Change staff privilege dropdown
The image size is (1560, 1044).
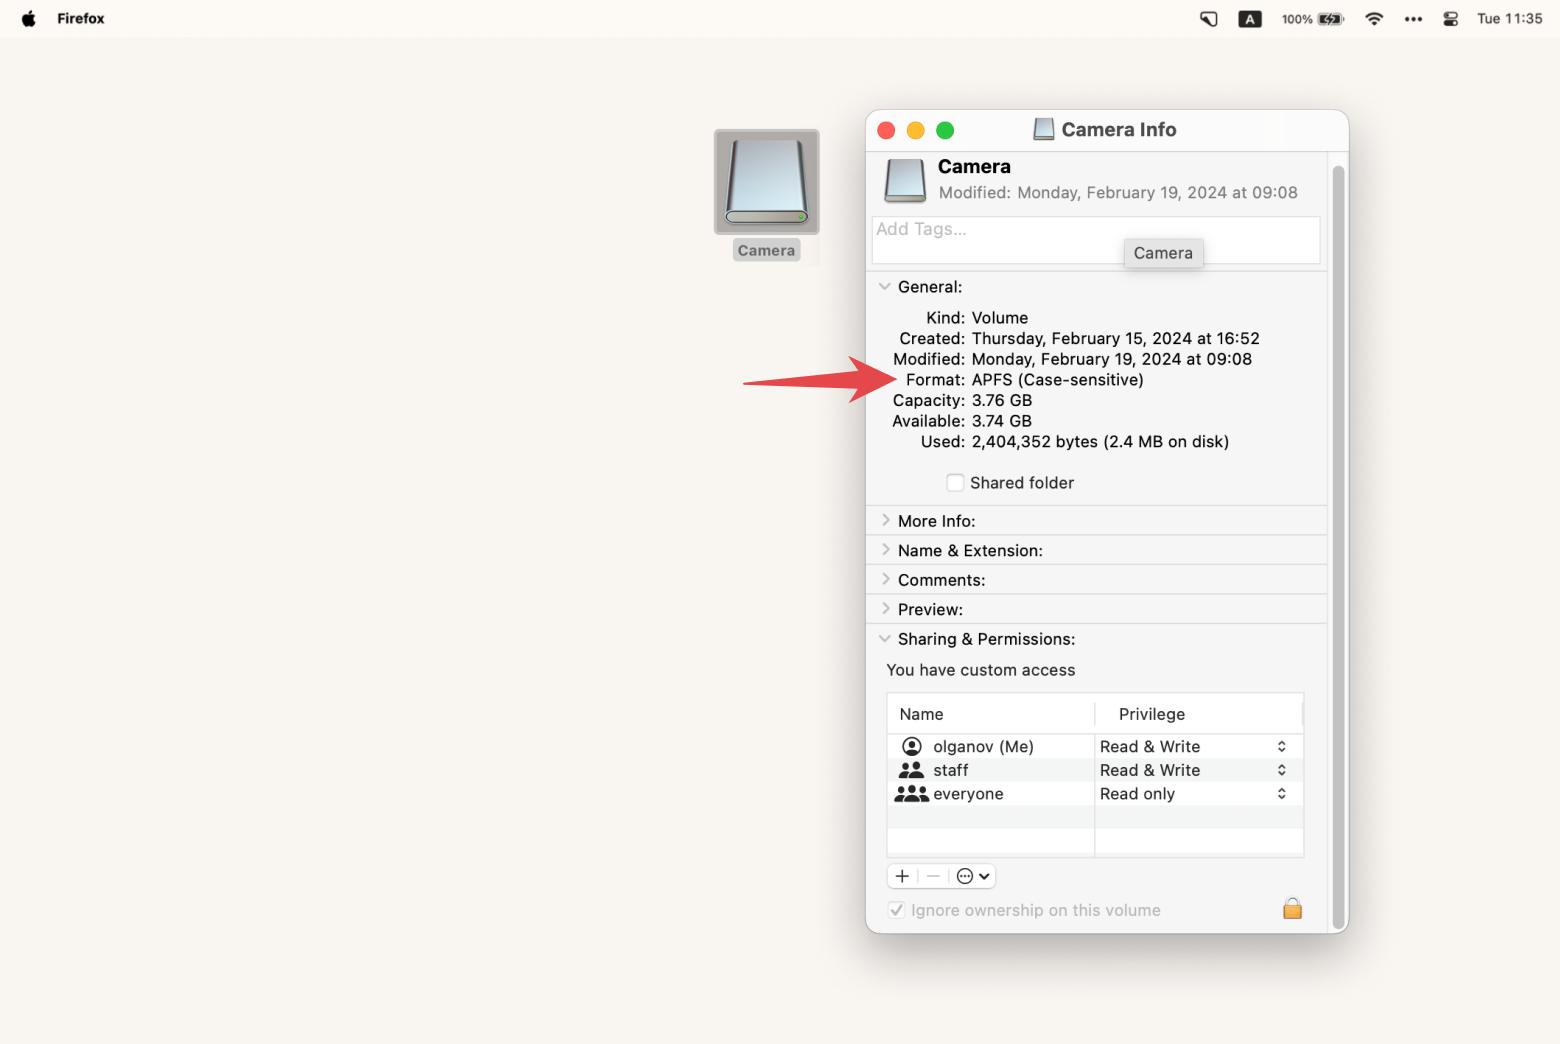pos(1194,770)
